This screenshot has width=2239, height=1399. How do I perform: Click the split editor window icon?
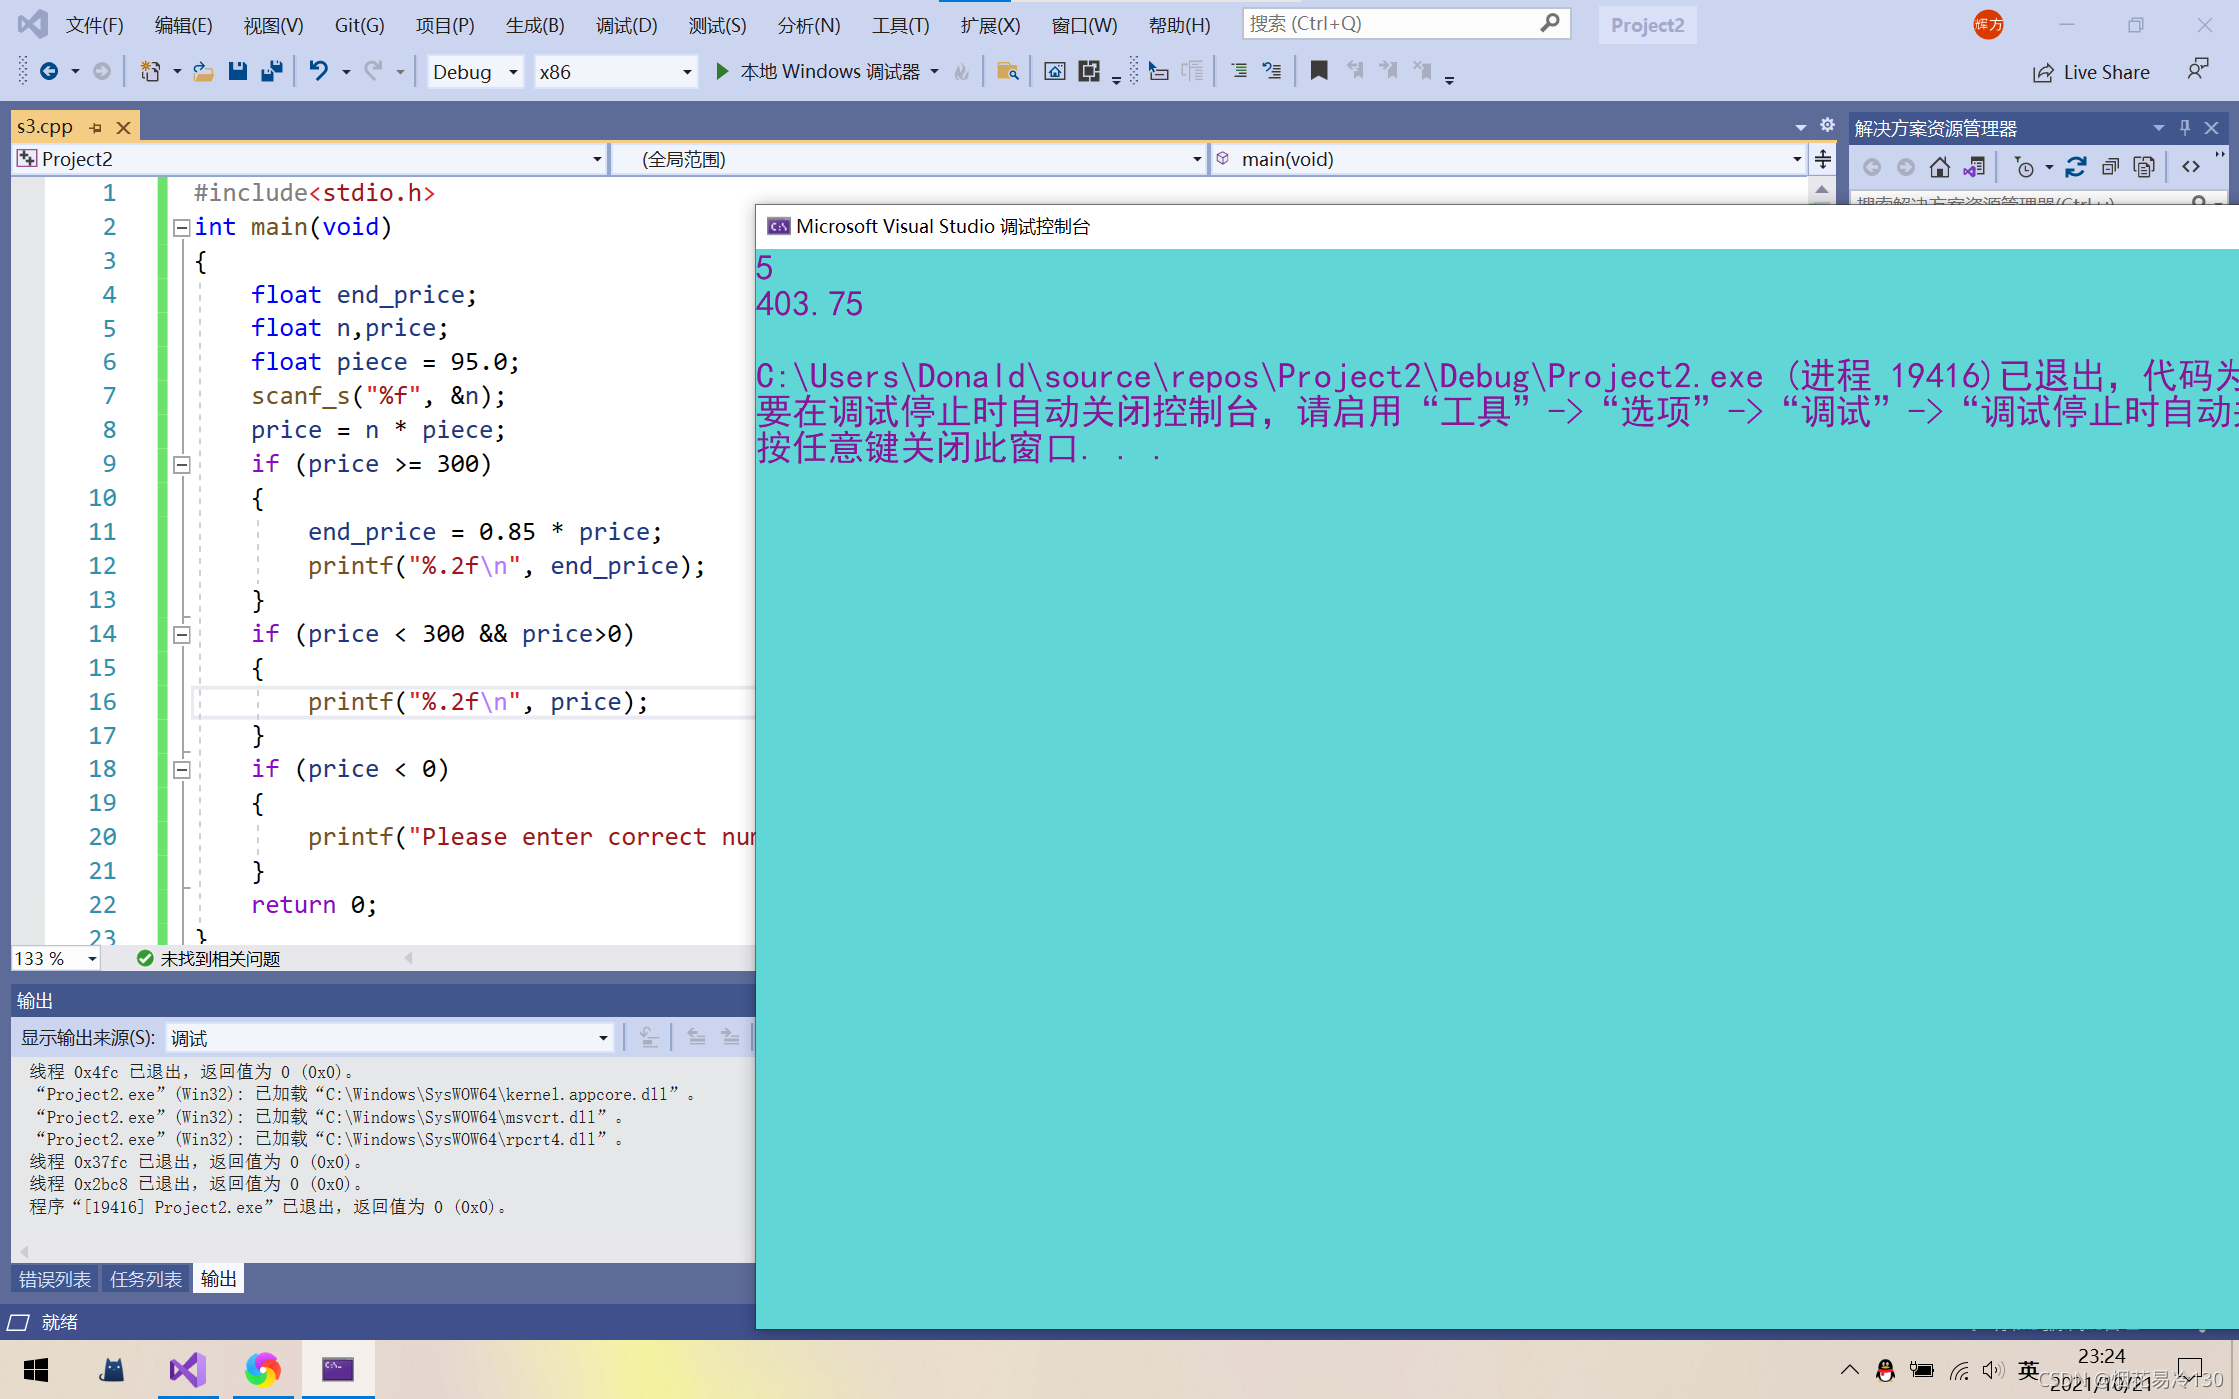(1823, 159)
